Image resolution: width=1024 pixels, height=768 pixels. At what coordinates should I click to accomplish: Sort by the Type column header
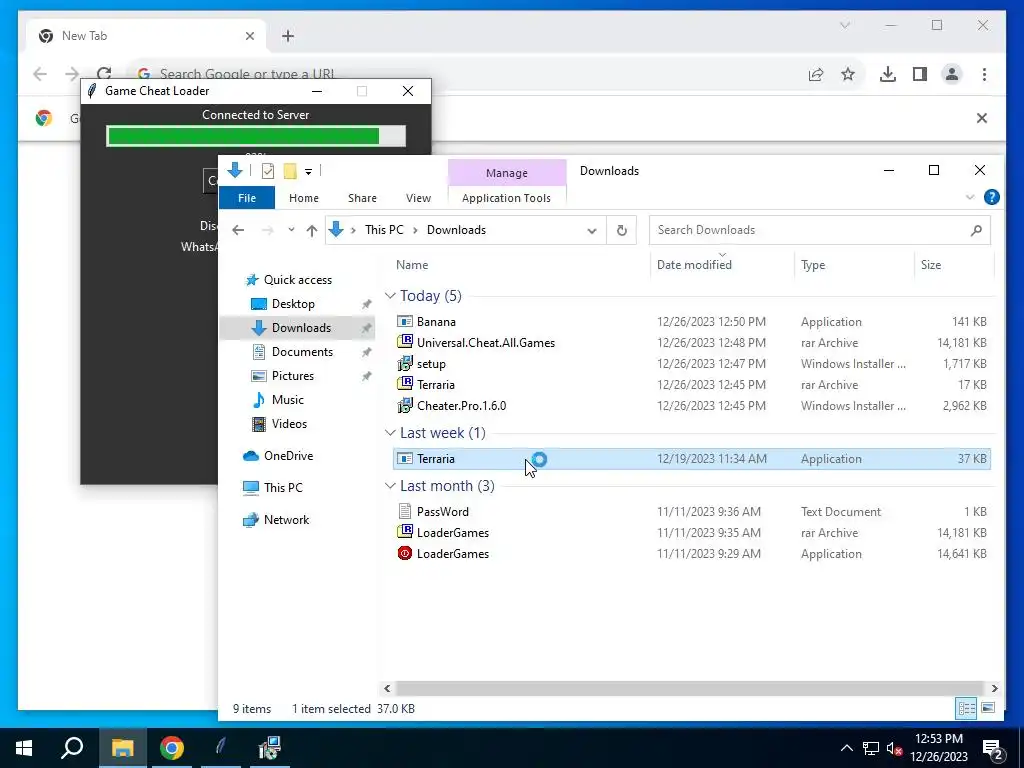coord(813,264)
